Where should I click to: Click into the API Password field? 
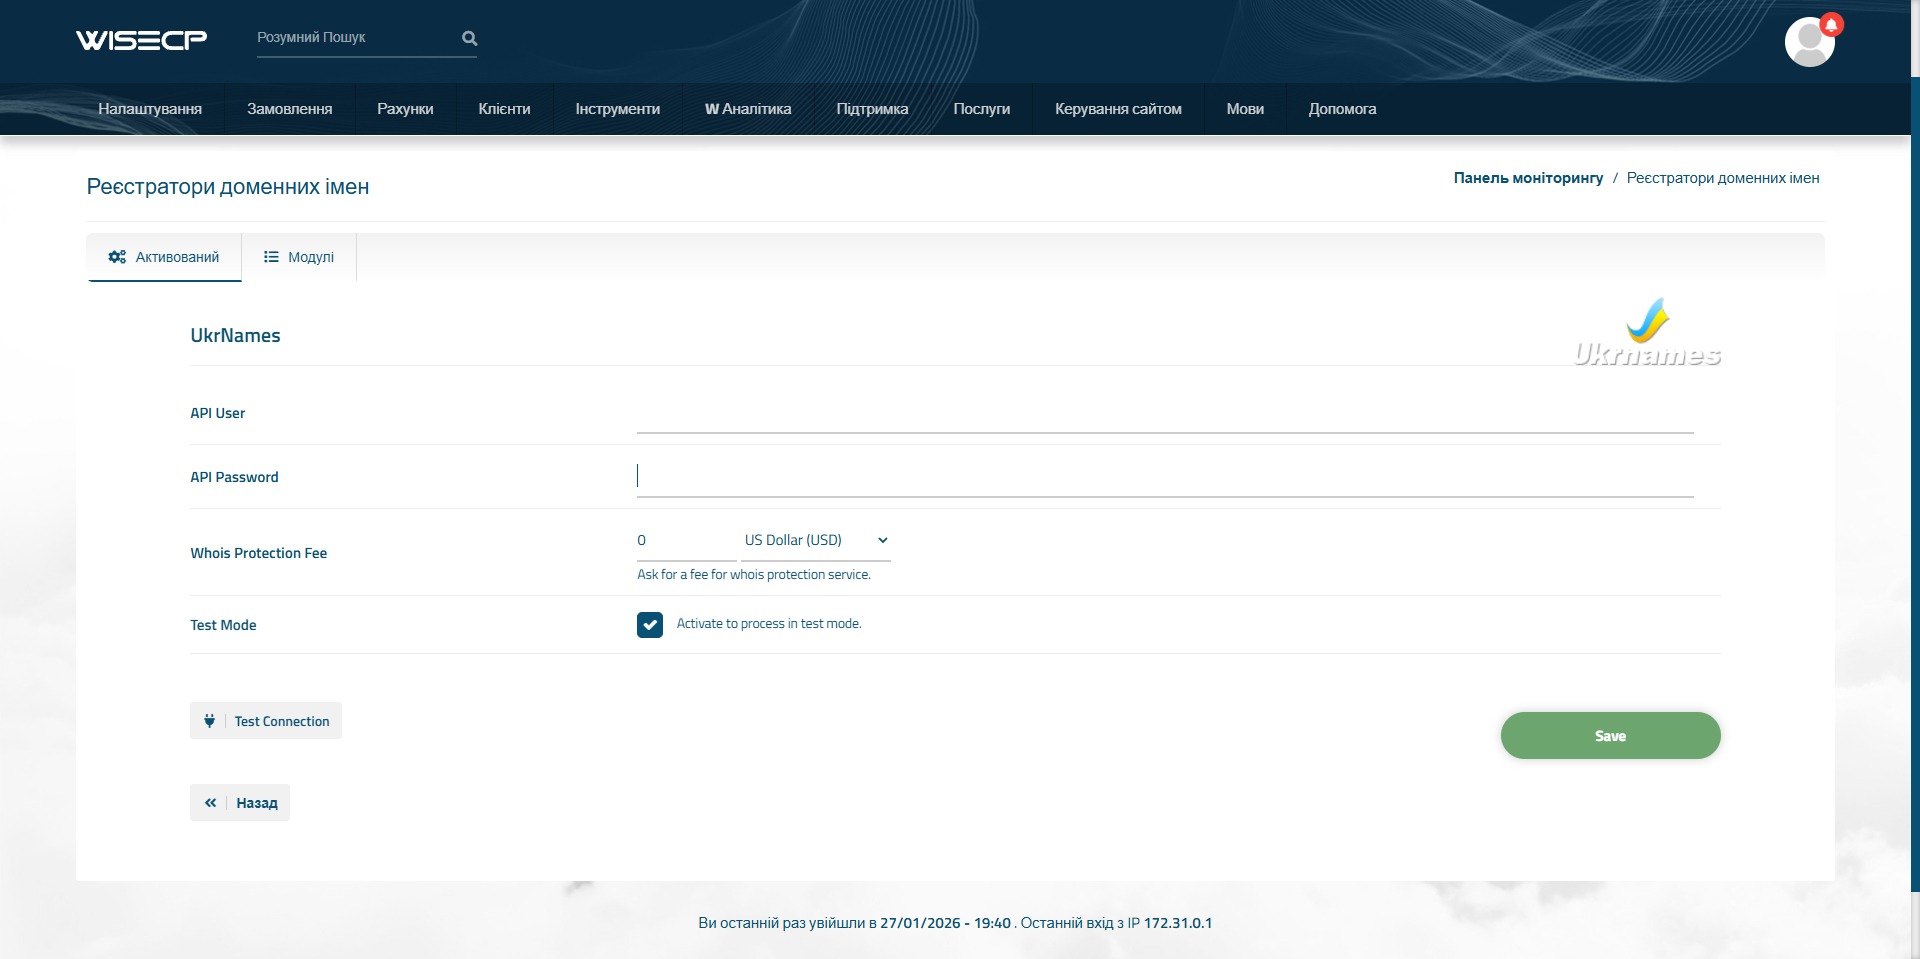1164,477
